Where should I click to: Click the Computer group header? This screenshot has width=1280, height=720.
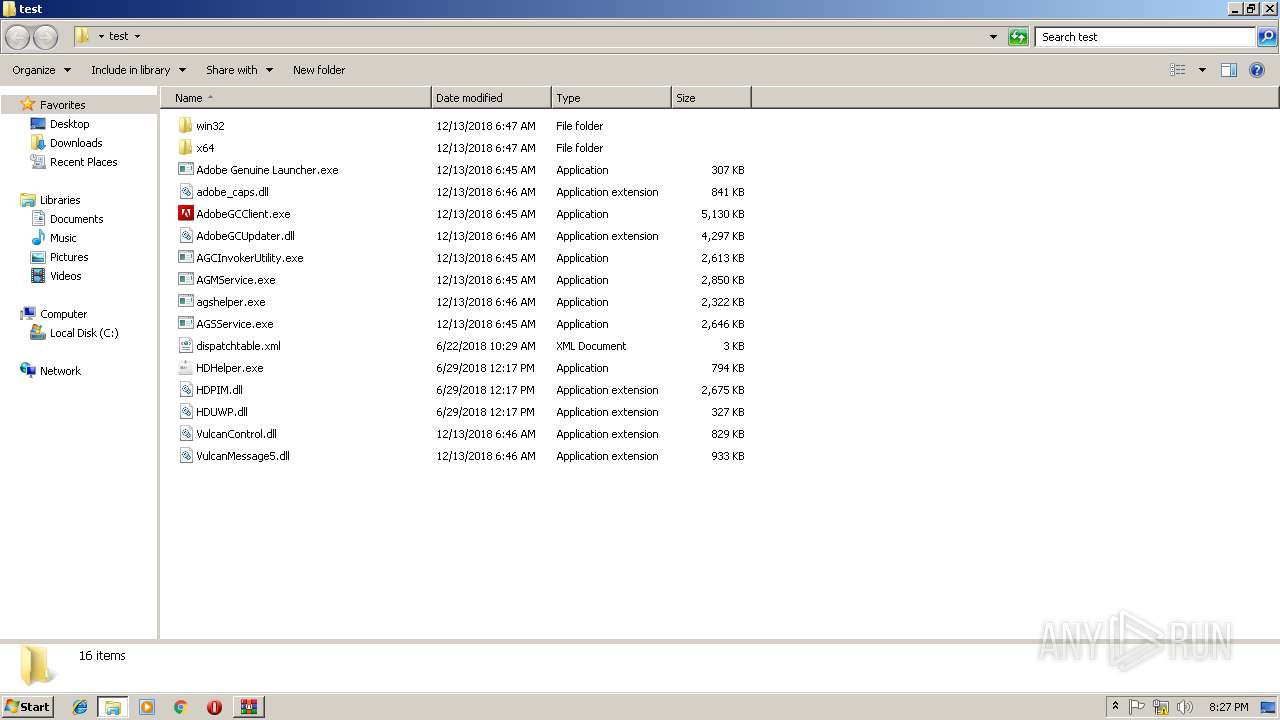63,314
